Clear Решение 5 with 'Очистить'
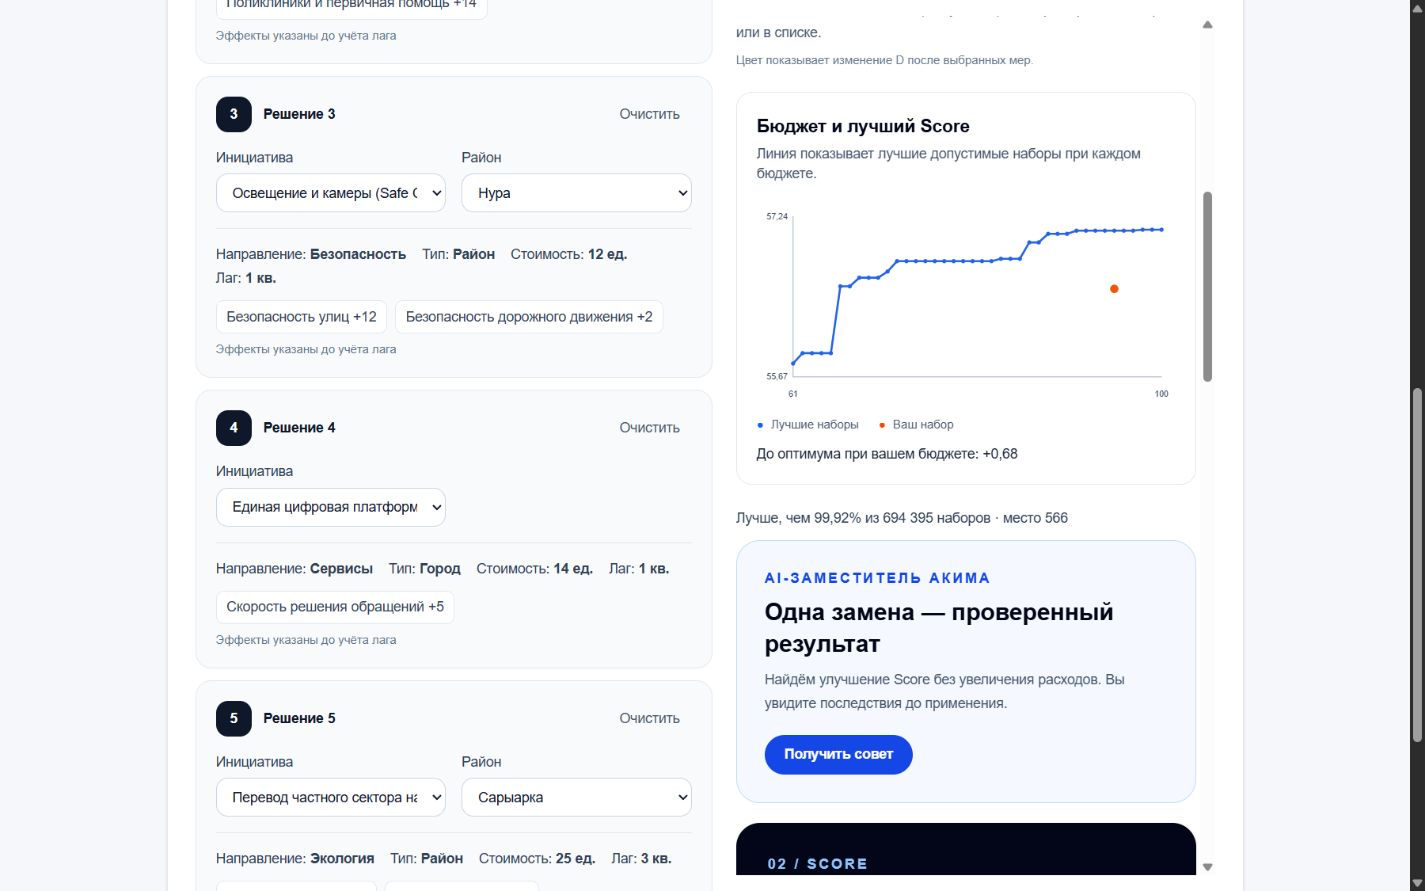 click(x=649, y=718)
